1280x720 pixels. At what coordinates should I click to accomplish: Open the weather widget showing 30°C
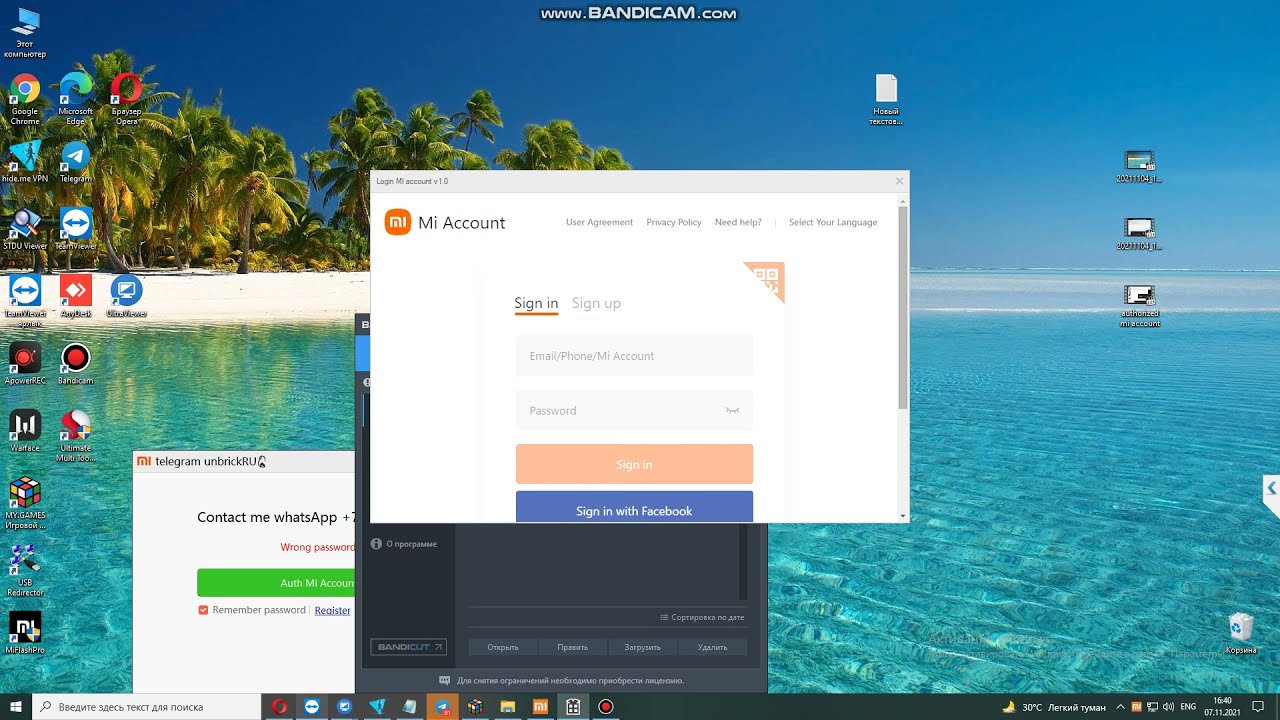coord(1054,706)
